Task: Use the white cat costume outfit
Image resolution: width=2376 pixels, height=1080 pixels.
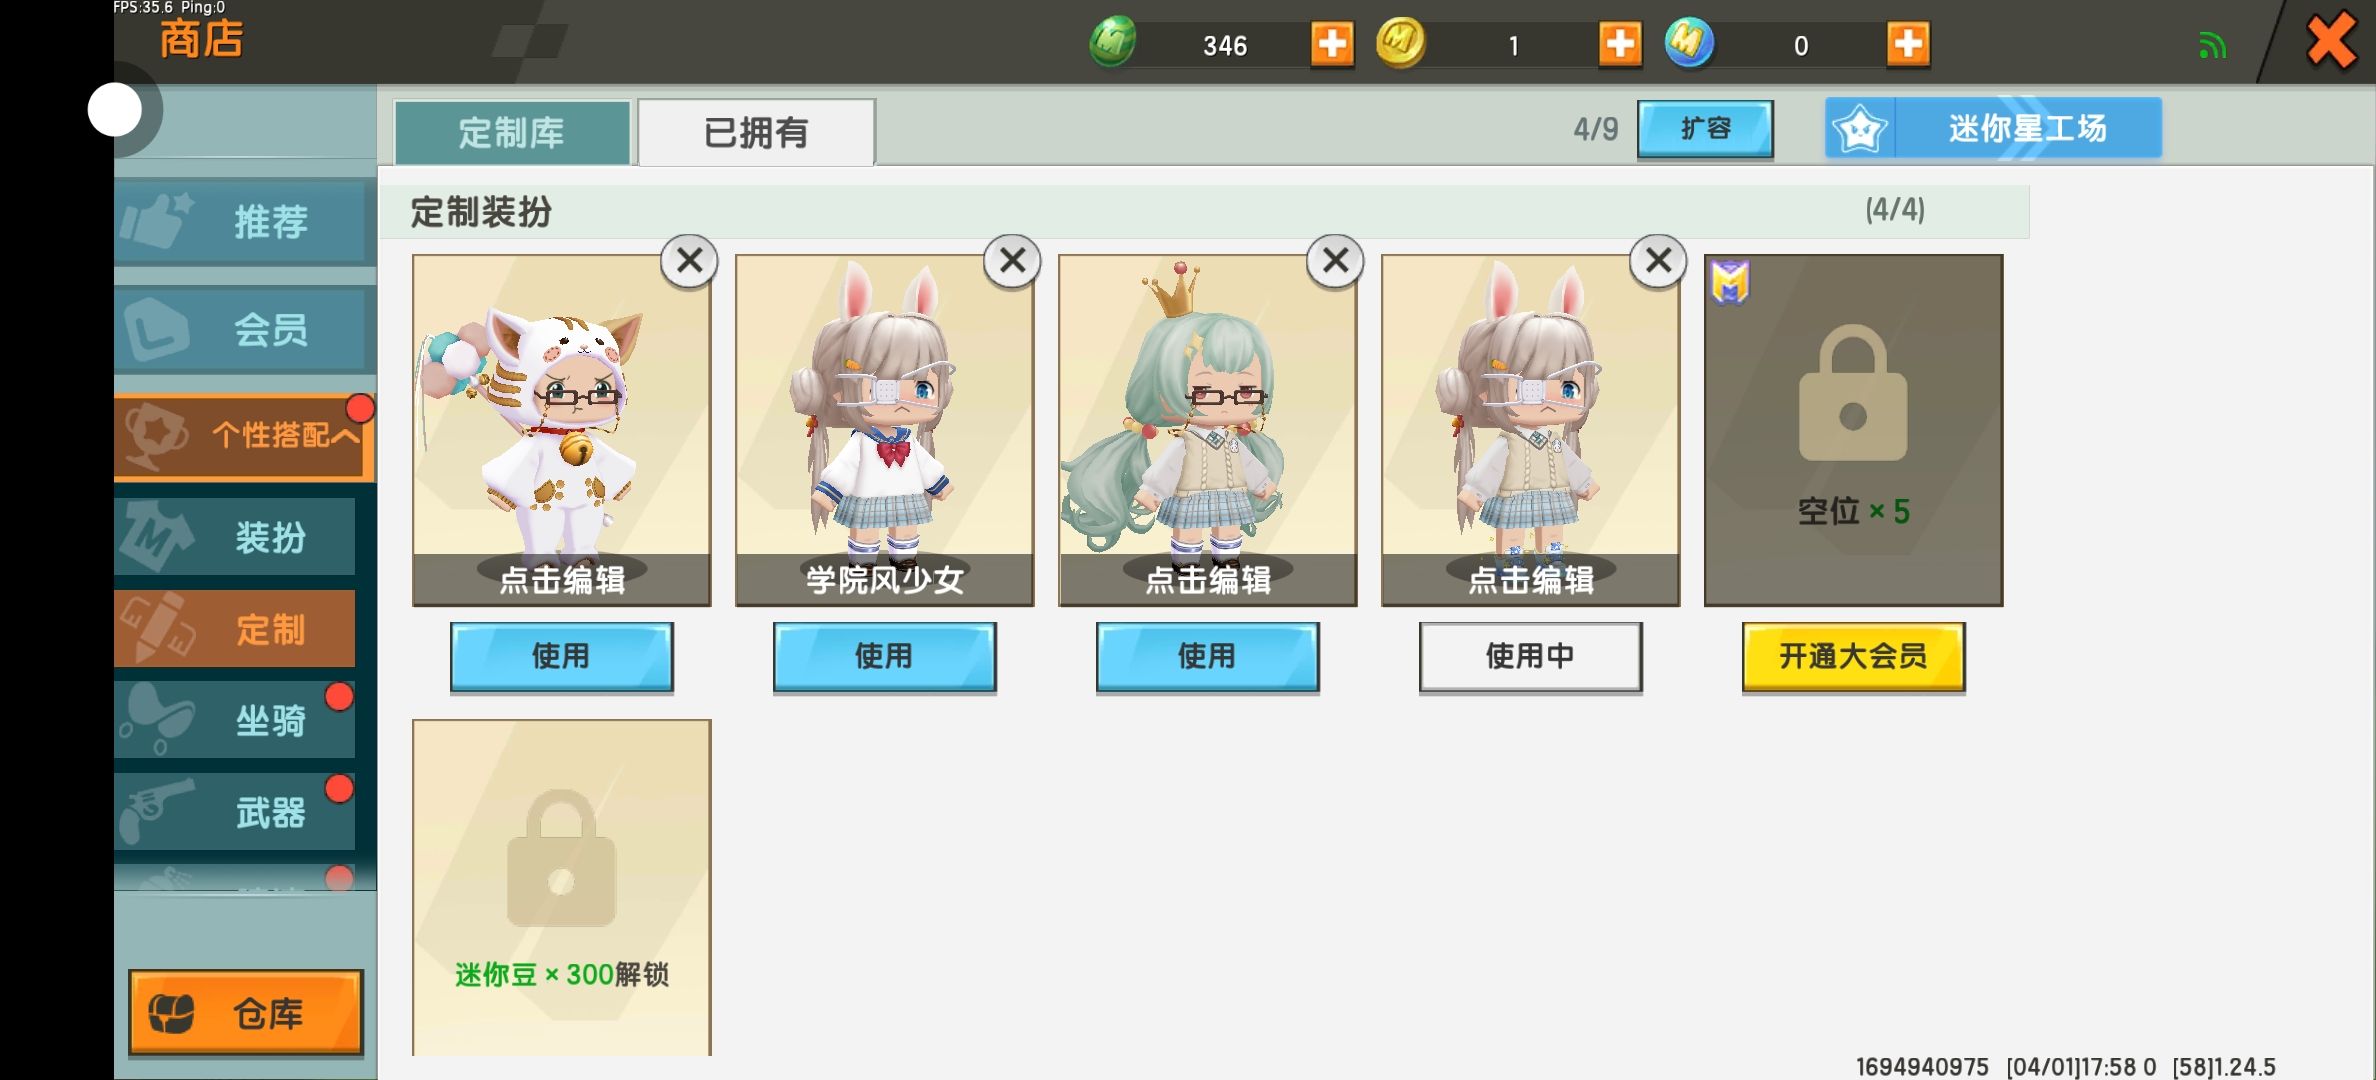Action: tap(561, 656)
